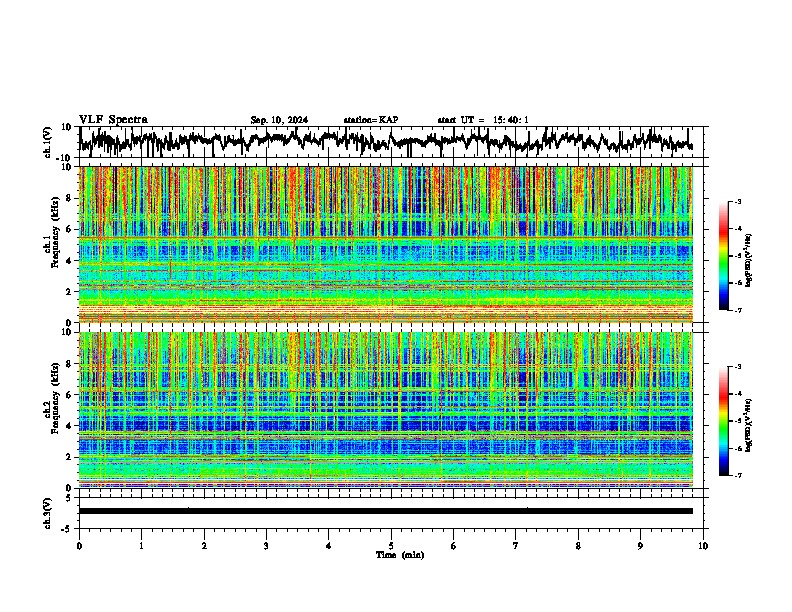Select the date label Sep. 10, 2024
This screenshot has height=612, width=792.
pos(279,120)
